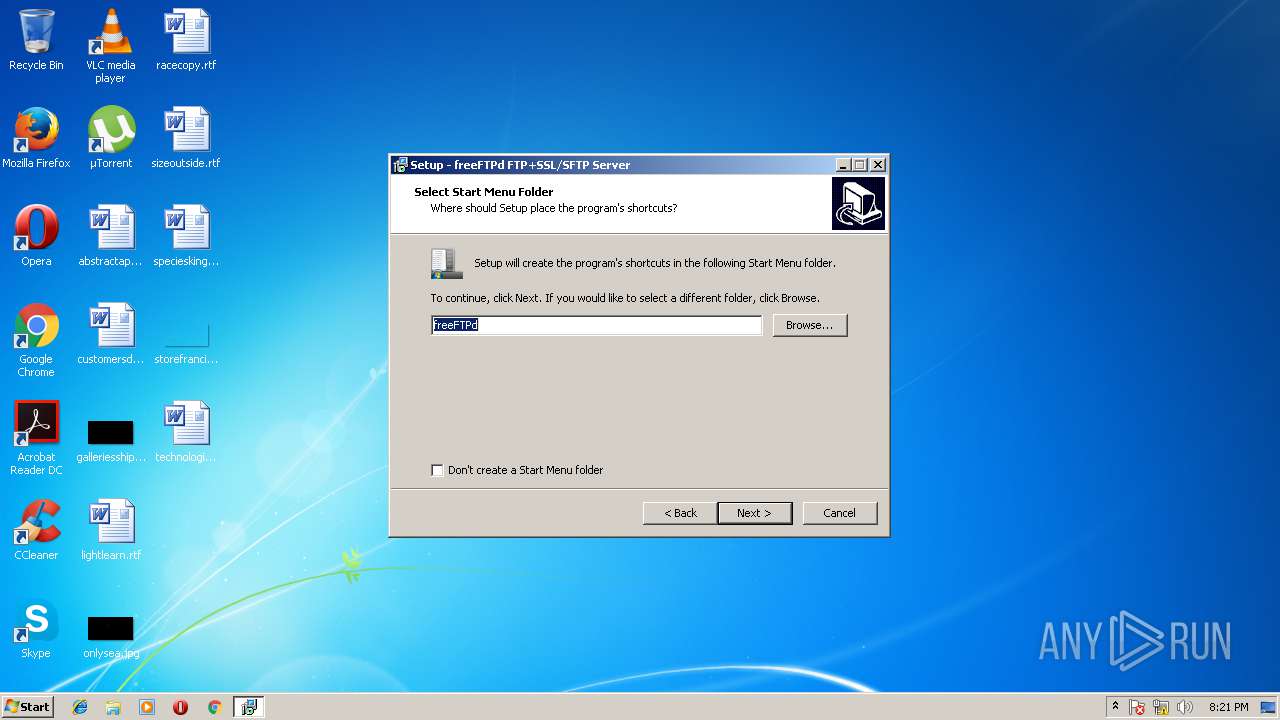The height and width of the screenshot is (720, 1280).
Task: Launch µTorrent desktop shortcut
Action: (x=110, y=138)
